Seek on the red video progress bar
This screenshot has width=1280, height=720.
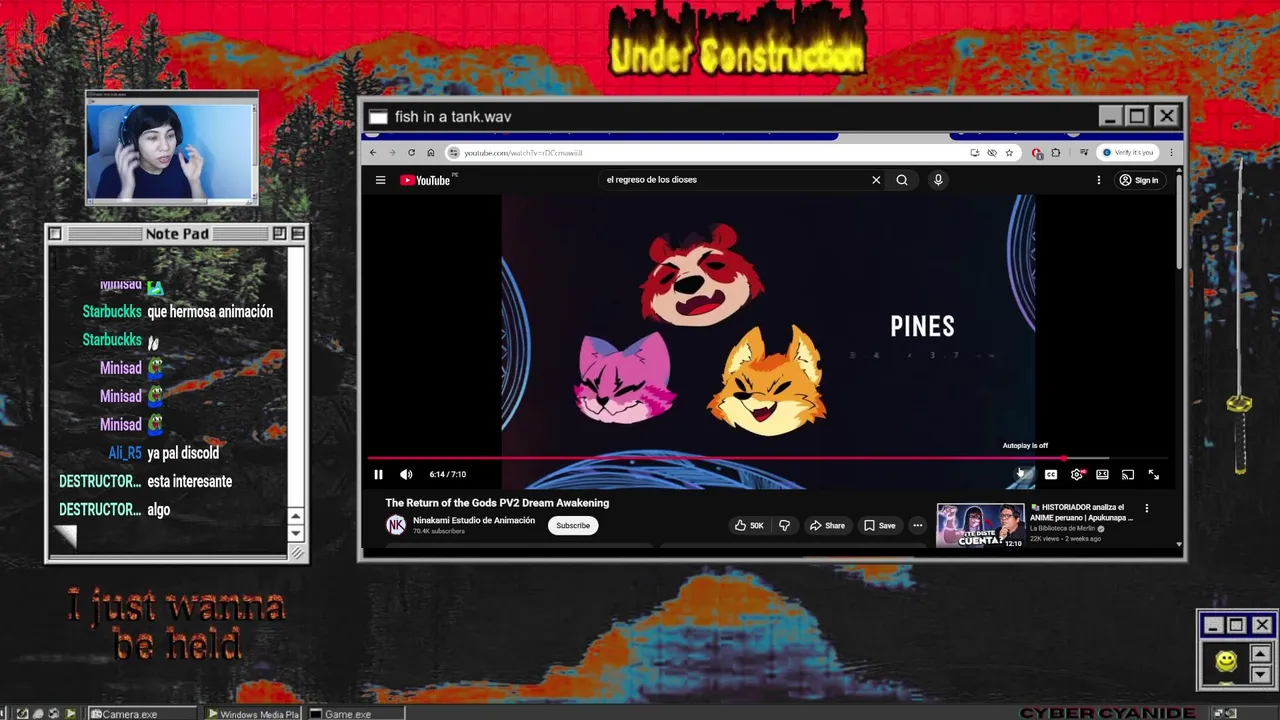pyautogui.click(x=767, y=459)
